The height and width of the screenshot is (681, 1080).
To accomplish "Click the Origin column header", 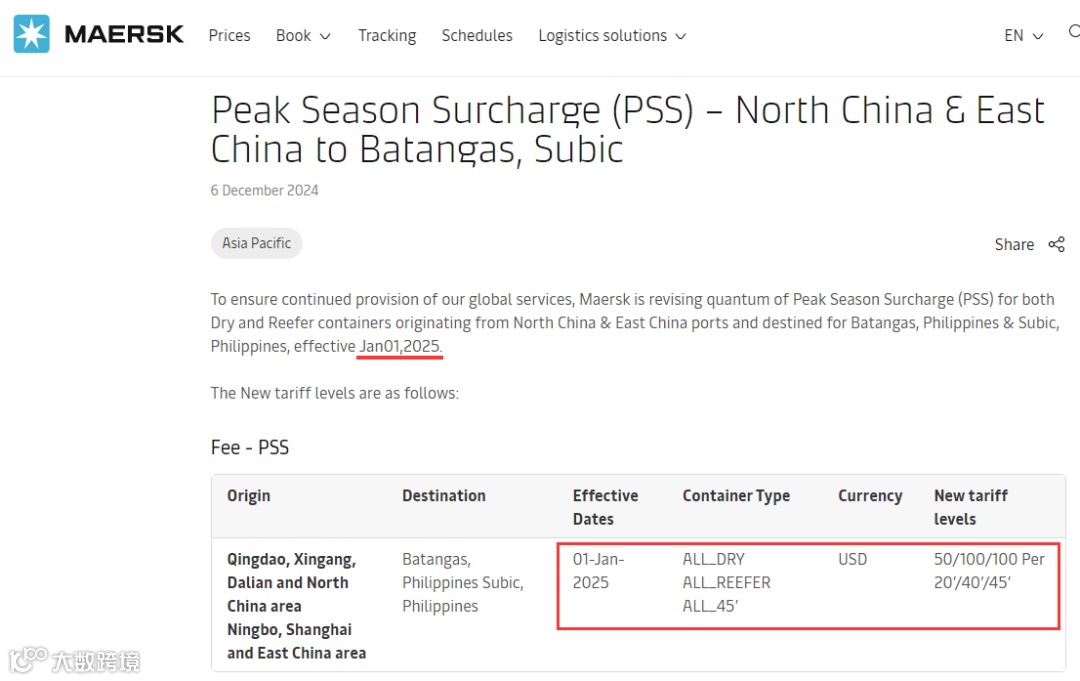I will tap(248, 495).
